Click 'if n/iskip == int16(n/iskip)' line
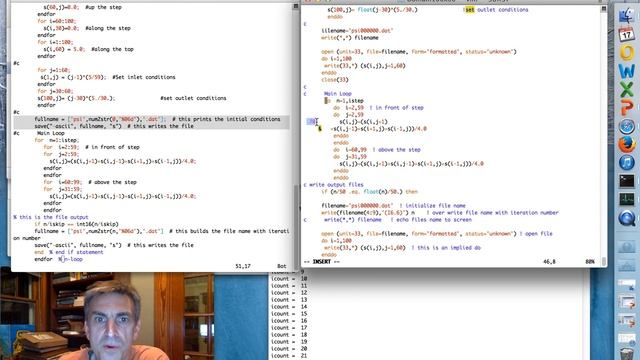640x360 pixels. click(x=76, y=224)
